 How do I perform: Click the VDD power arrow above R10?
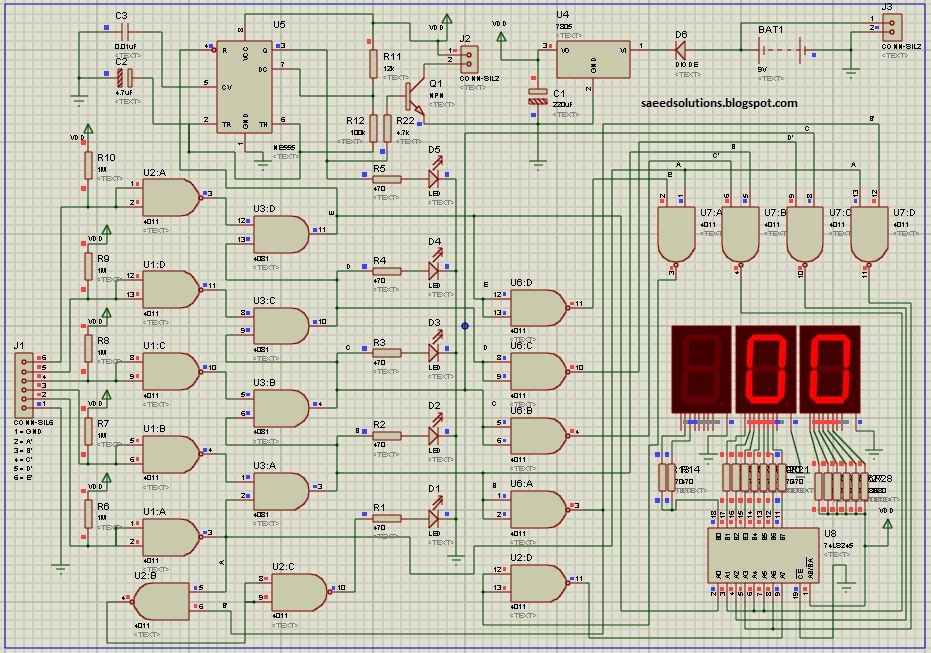(x=87, y=130)
